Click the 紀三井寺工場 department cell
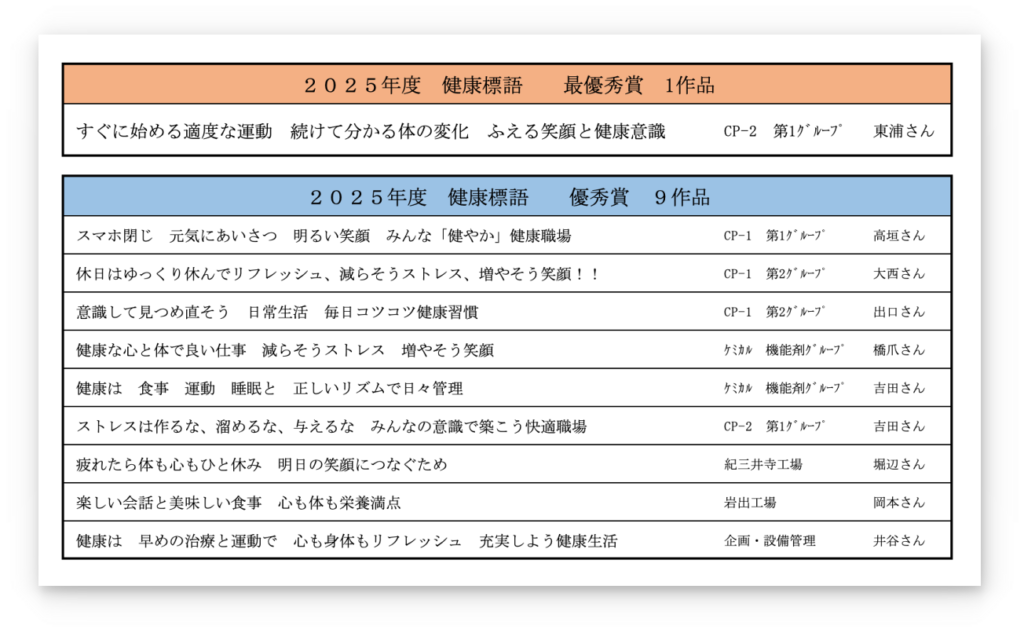This screenshot has width=1024, height=633. [x=762, y=465]
